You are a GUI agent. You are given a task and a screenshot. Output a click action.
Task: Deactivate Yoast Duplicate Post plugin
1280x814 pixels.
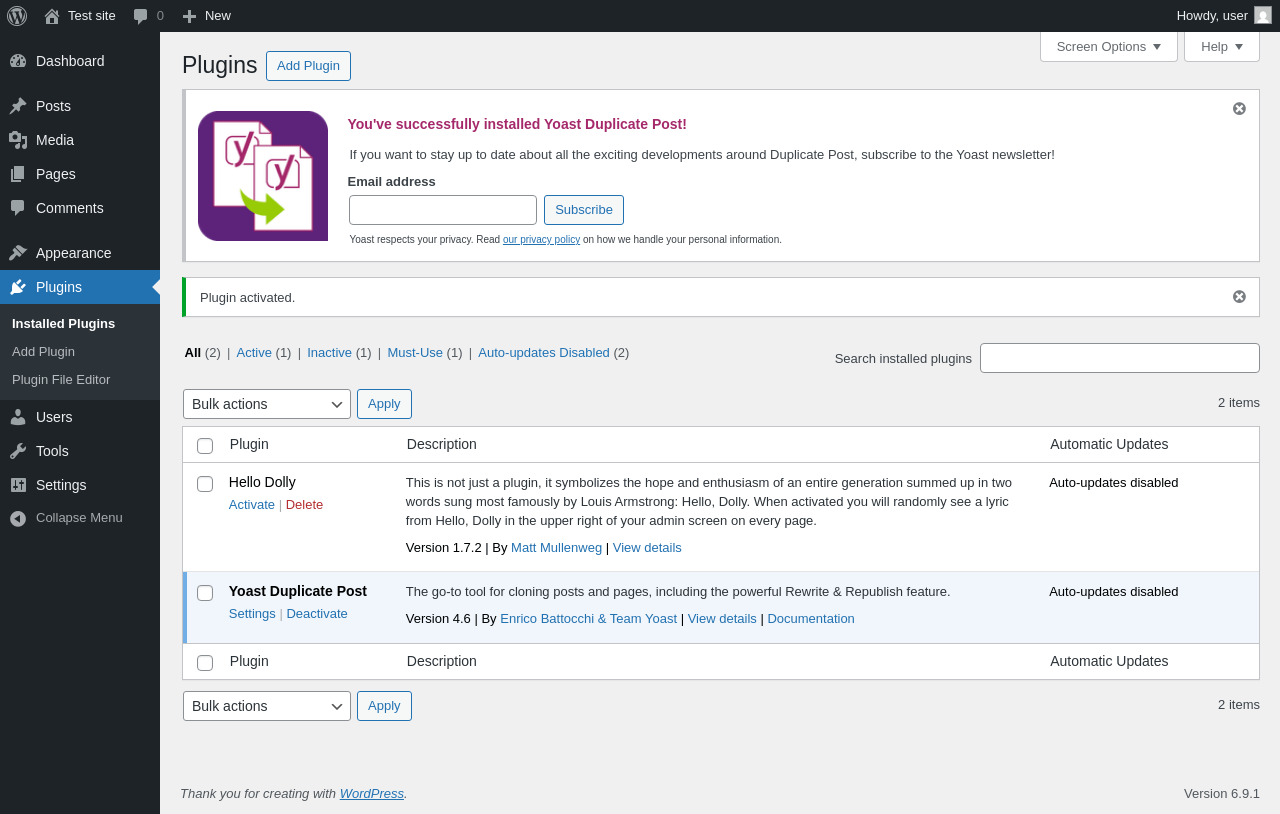pyautogui.click(x=317, y=614)
